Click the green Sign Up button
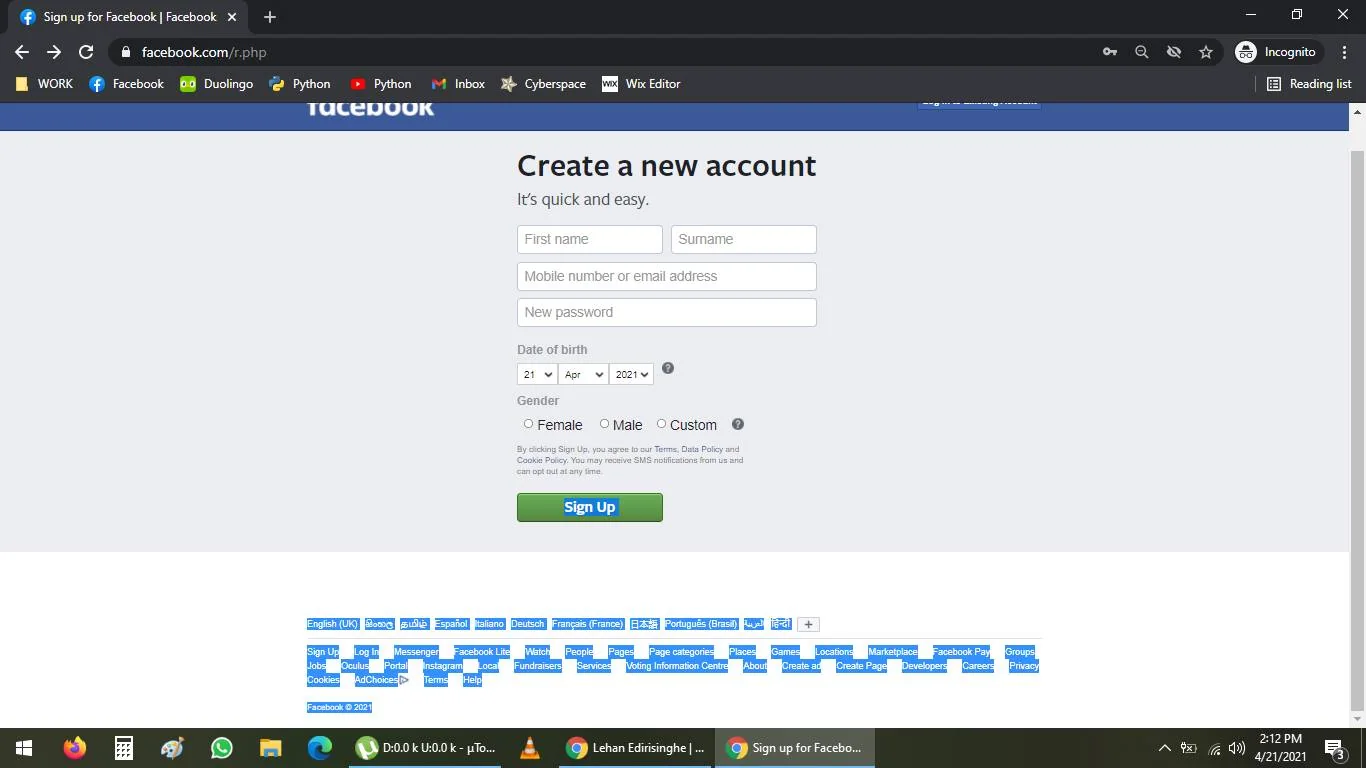This screenshot has width=1366, height=768. point(590,507)
